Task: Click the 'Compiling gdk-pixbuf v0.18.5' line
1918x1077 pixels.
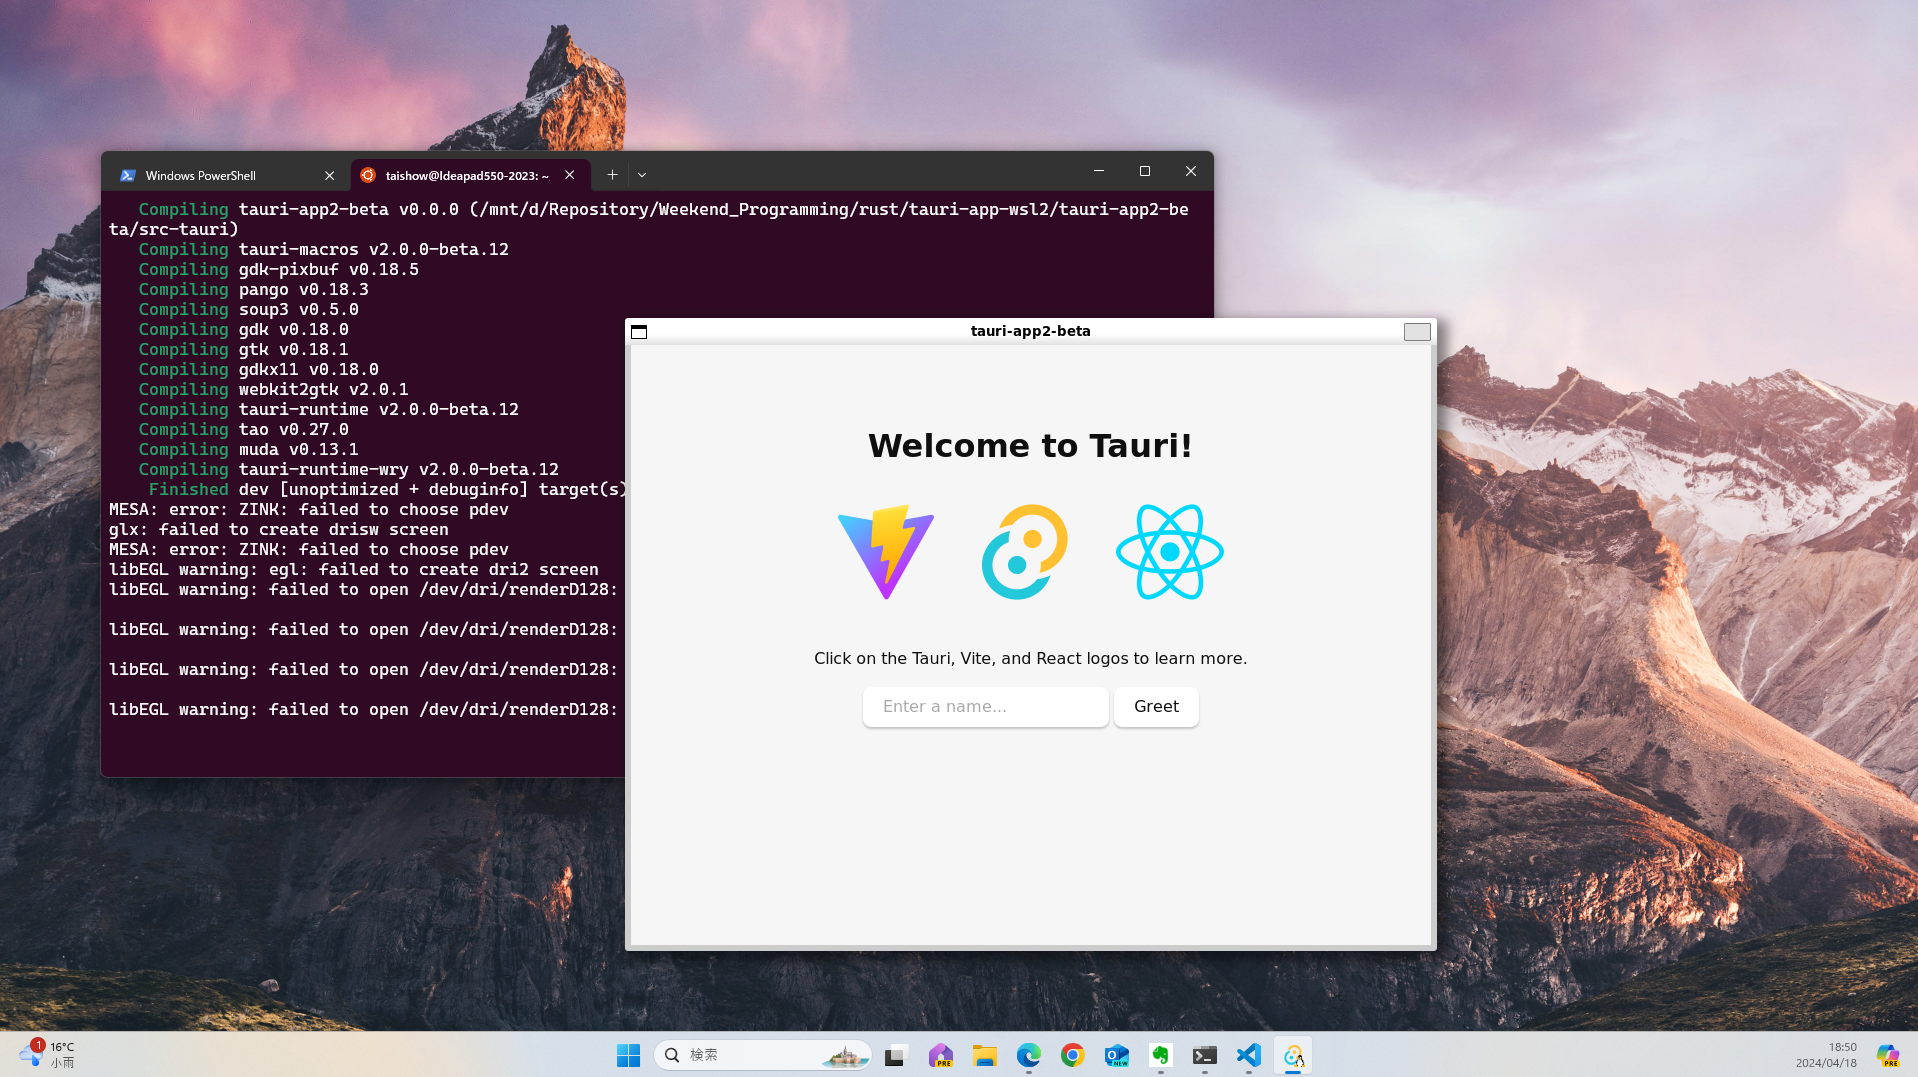Action: [278, 269]
